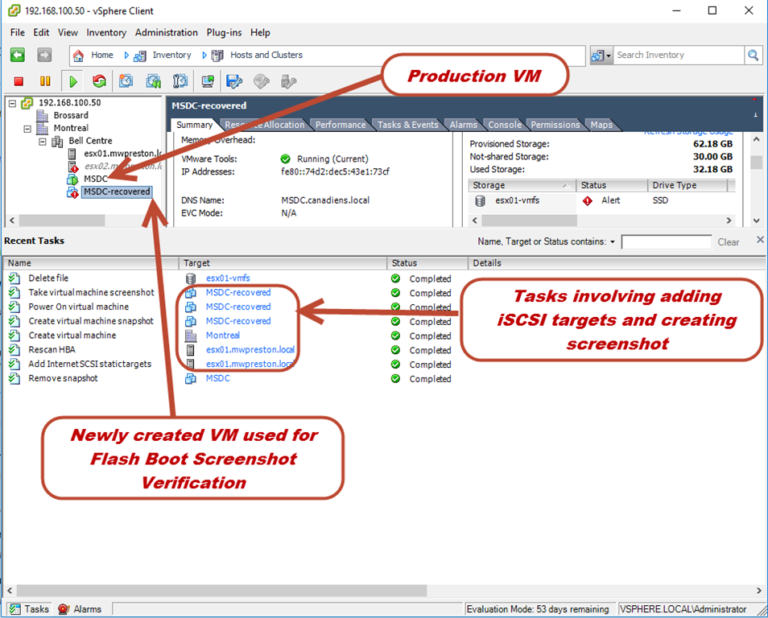
Task: Switch to the Permissions tab
Action: point(555,125)
